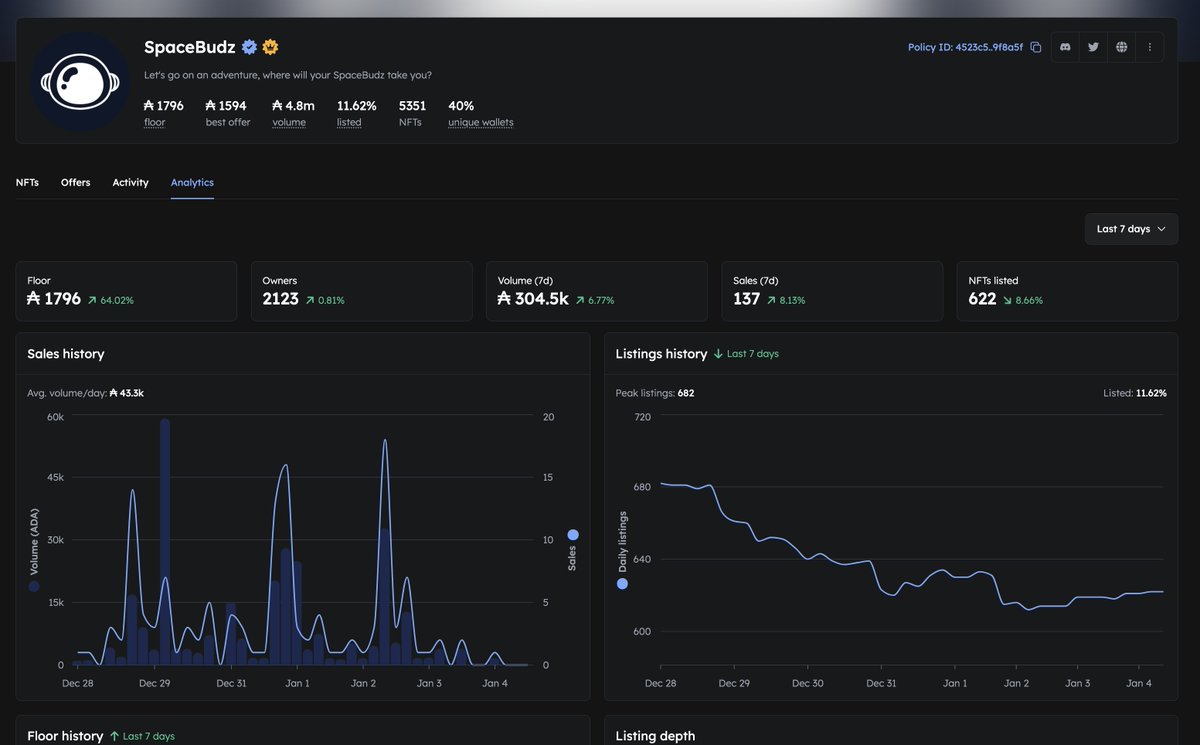Click the tallest Dec 29 volume bar
This screenshot has width=1200, height=745.
tap(165, 542)
